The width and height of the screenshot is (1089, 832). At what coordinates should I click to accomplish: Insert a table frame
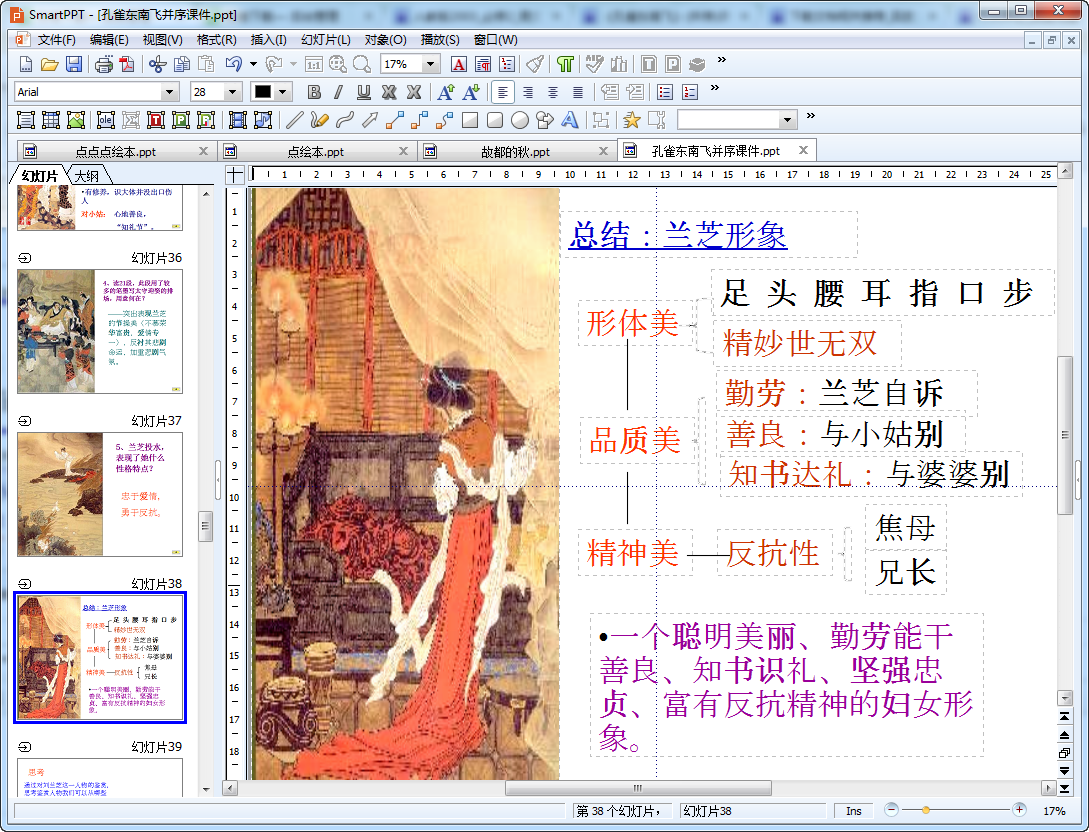click(51, 120)
